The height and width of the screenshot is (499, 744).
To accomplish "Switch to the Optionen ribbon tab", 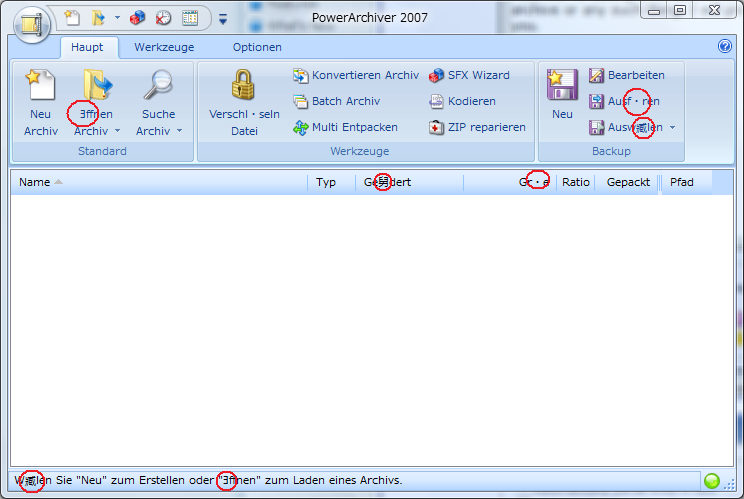I will coord(257,47).
